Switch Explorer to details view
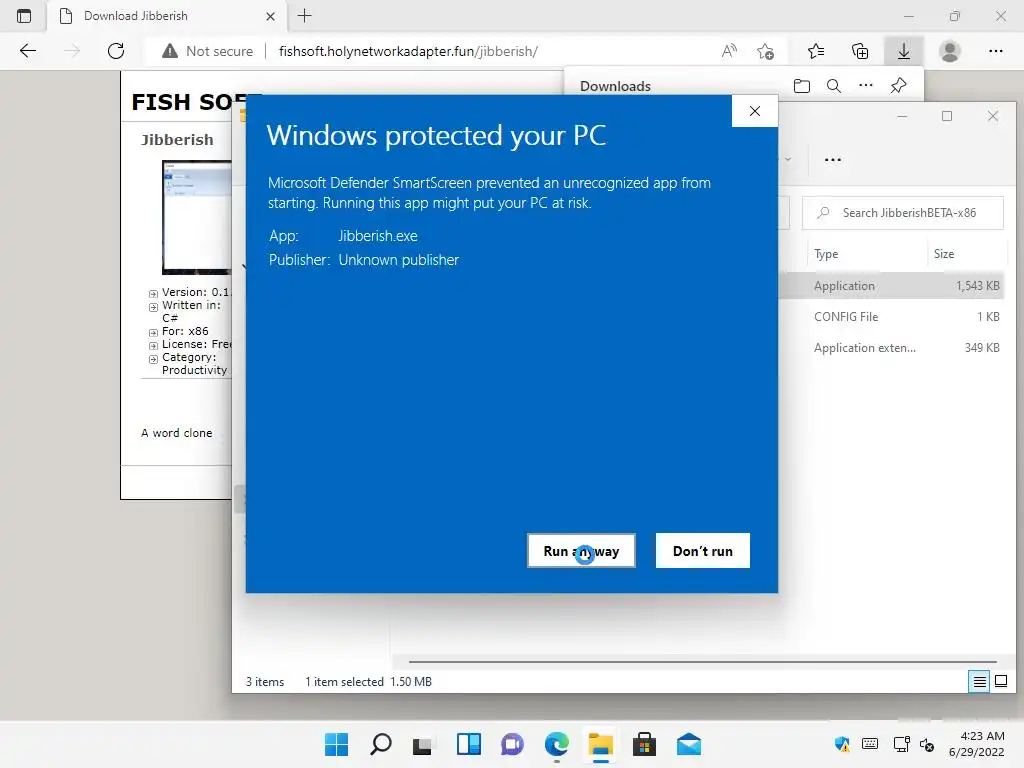The height and width of the screenshot is (768, 1024). 980,682
